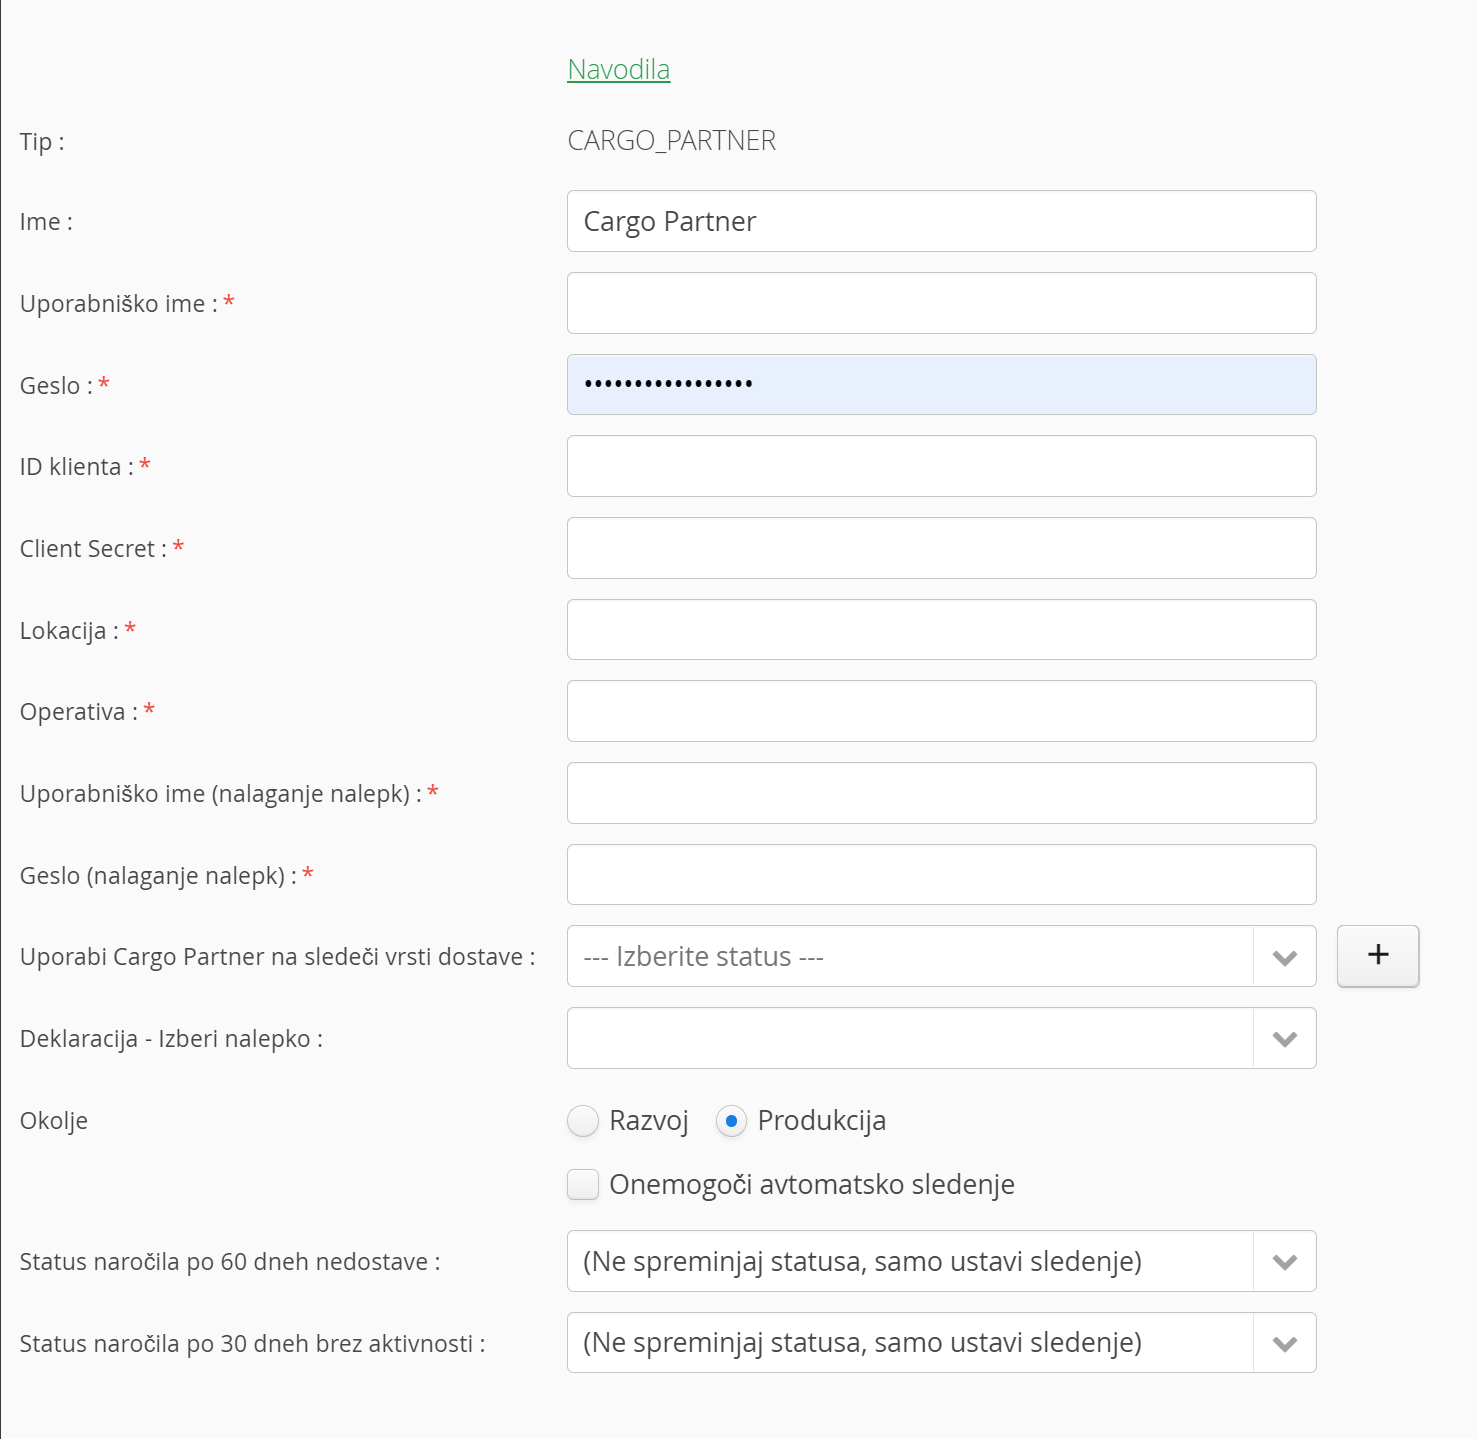Viewport: 1477px width, 1439px height.
Task: Click chevron of 30 dneh brez aktivnosti dropdown
Action: tap(1285, 1343)
